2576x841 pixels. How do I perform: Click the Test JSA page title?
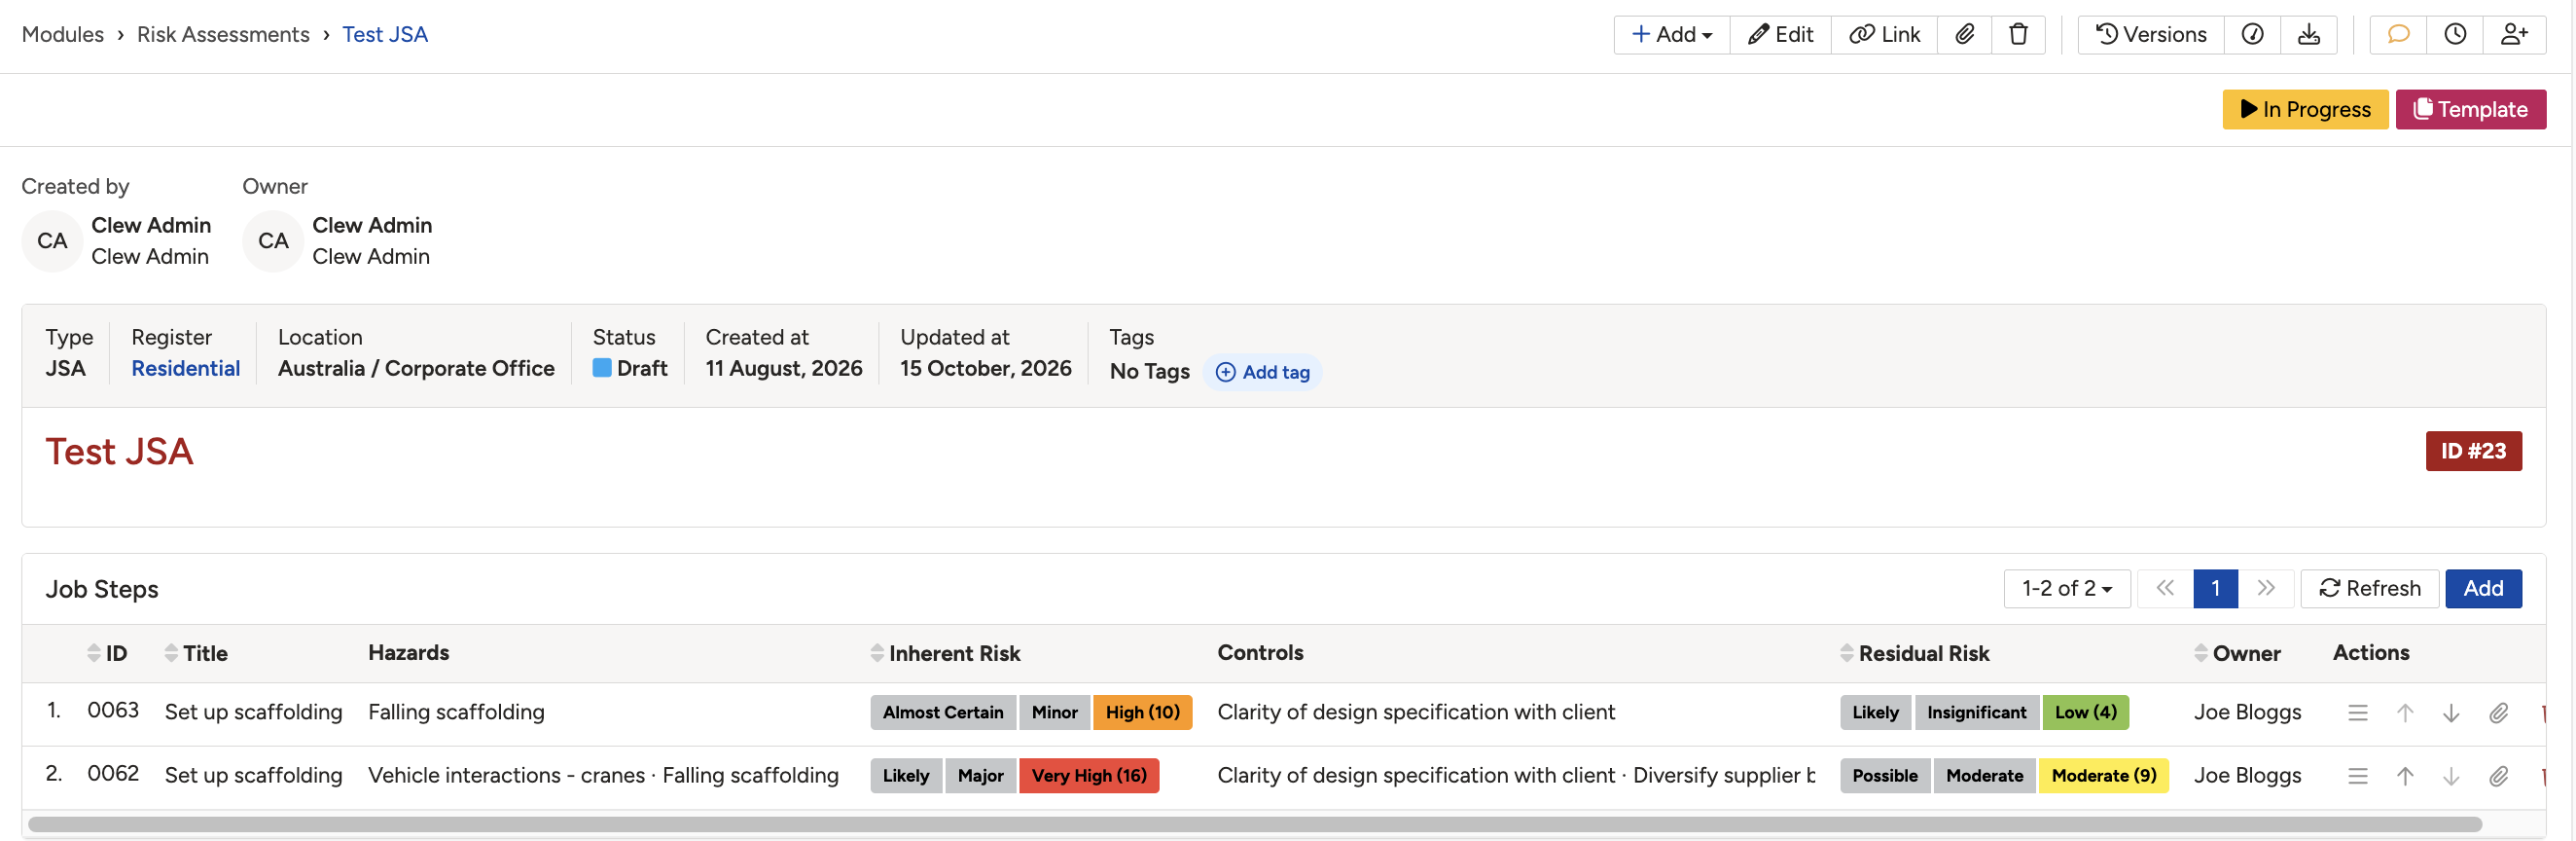[119, 452]
